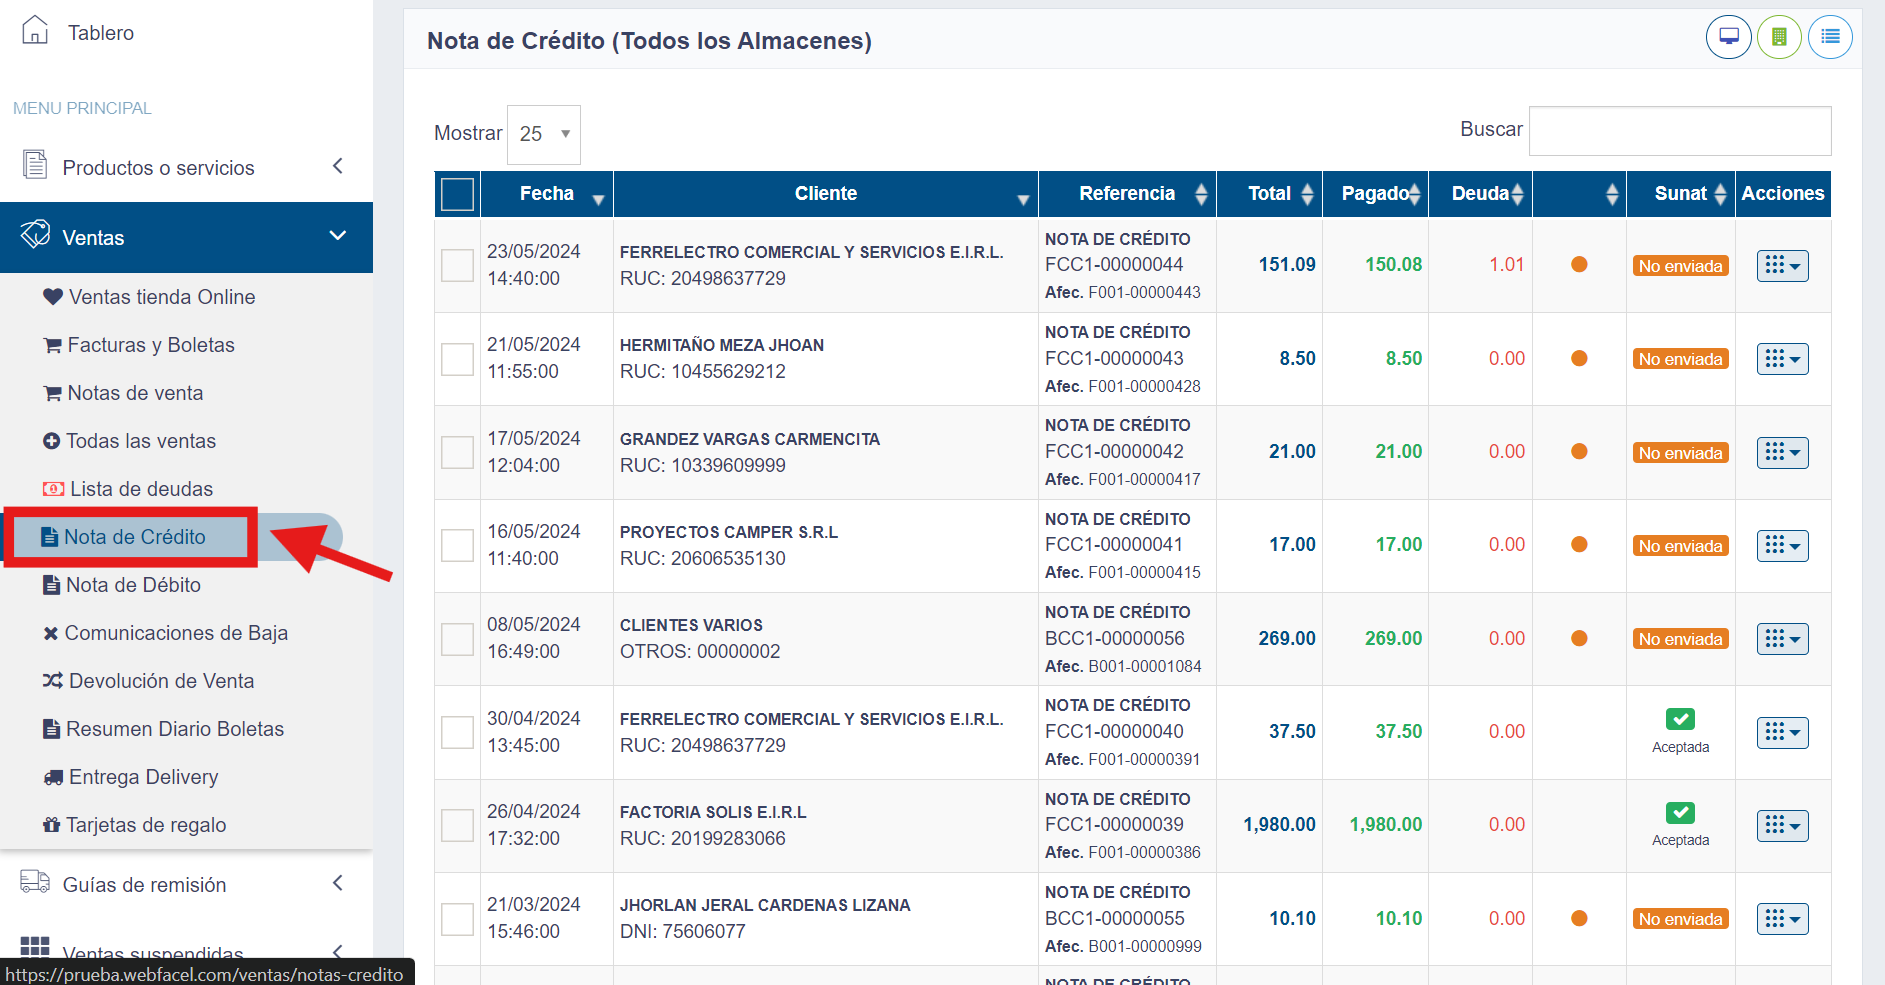Open the Tablero home icon

click(35, 31)
